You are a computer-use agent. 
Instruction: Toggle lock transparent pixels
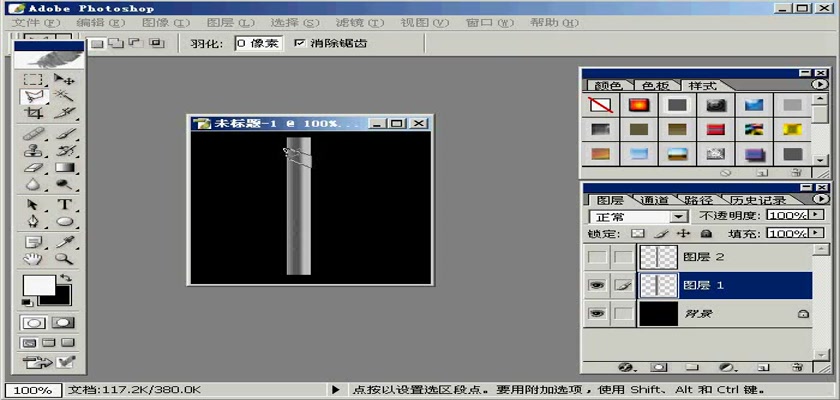(636, 233)
